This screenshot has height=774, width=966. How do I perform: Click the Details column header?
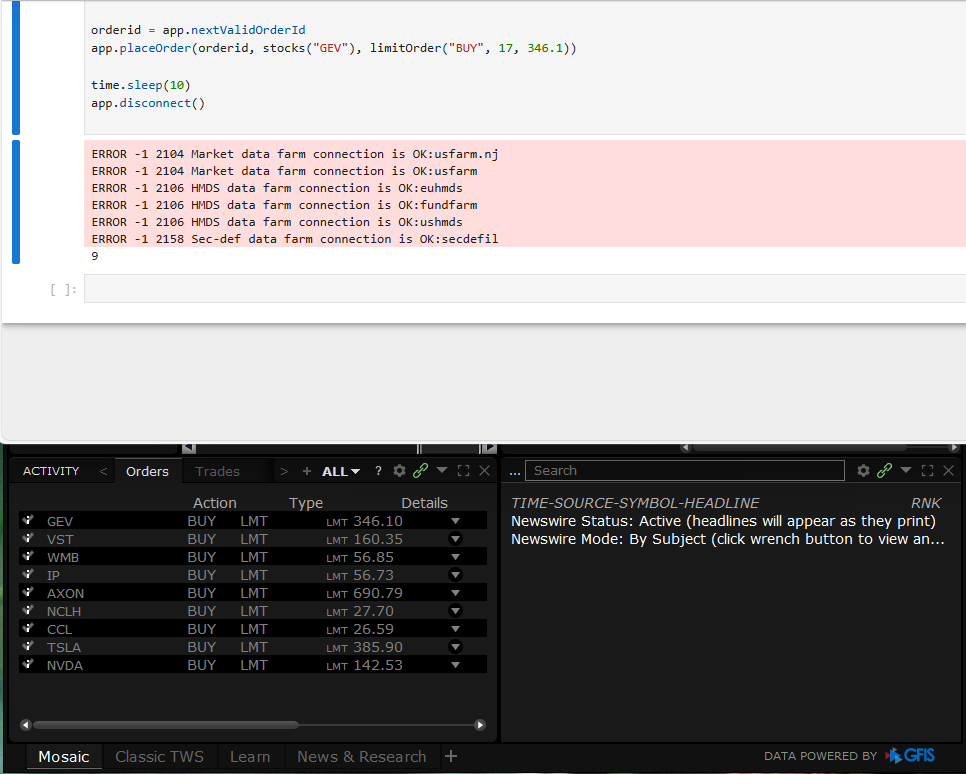(424, 503)
